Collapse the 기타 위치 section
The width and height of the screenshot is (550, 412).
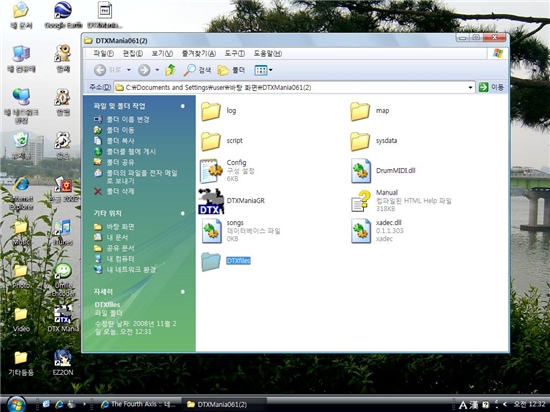[182, 213]
